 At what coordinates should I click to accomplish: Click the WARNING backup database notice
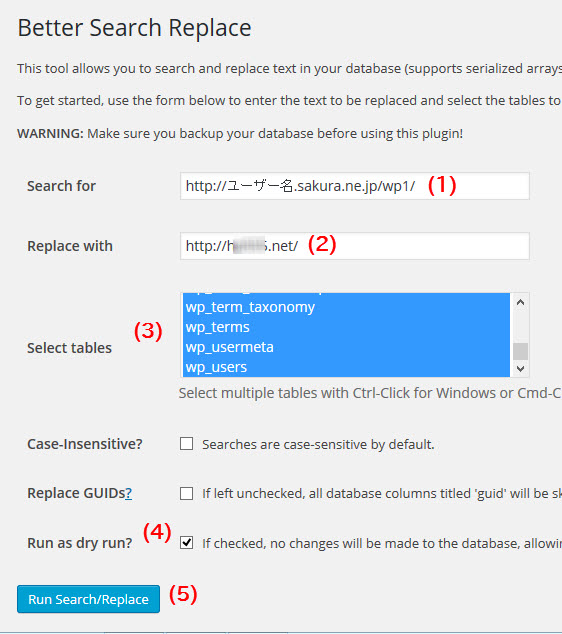(240, 133)
